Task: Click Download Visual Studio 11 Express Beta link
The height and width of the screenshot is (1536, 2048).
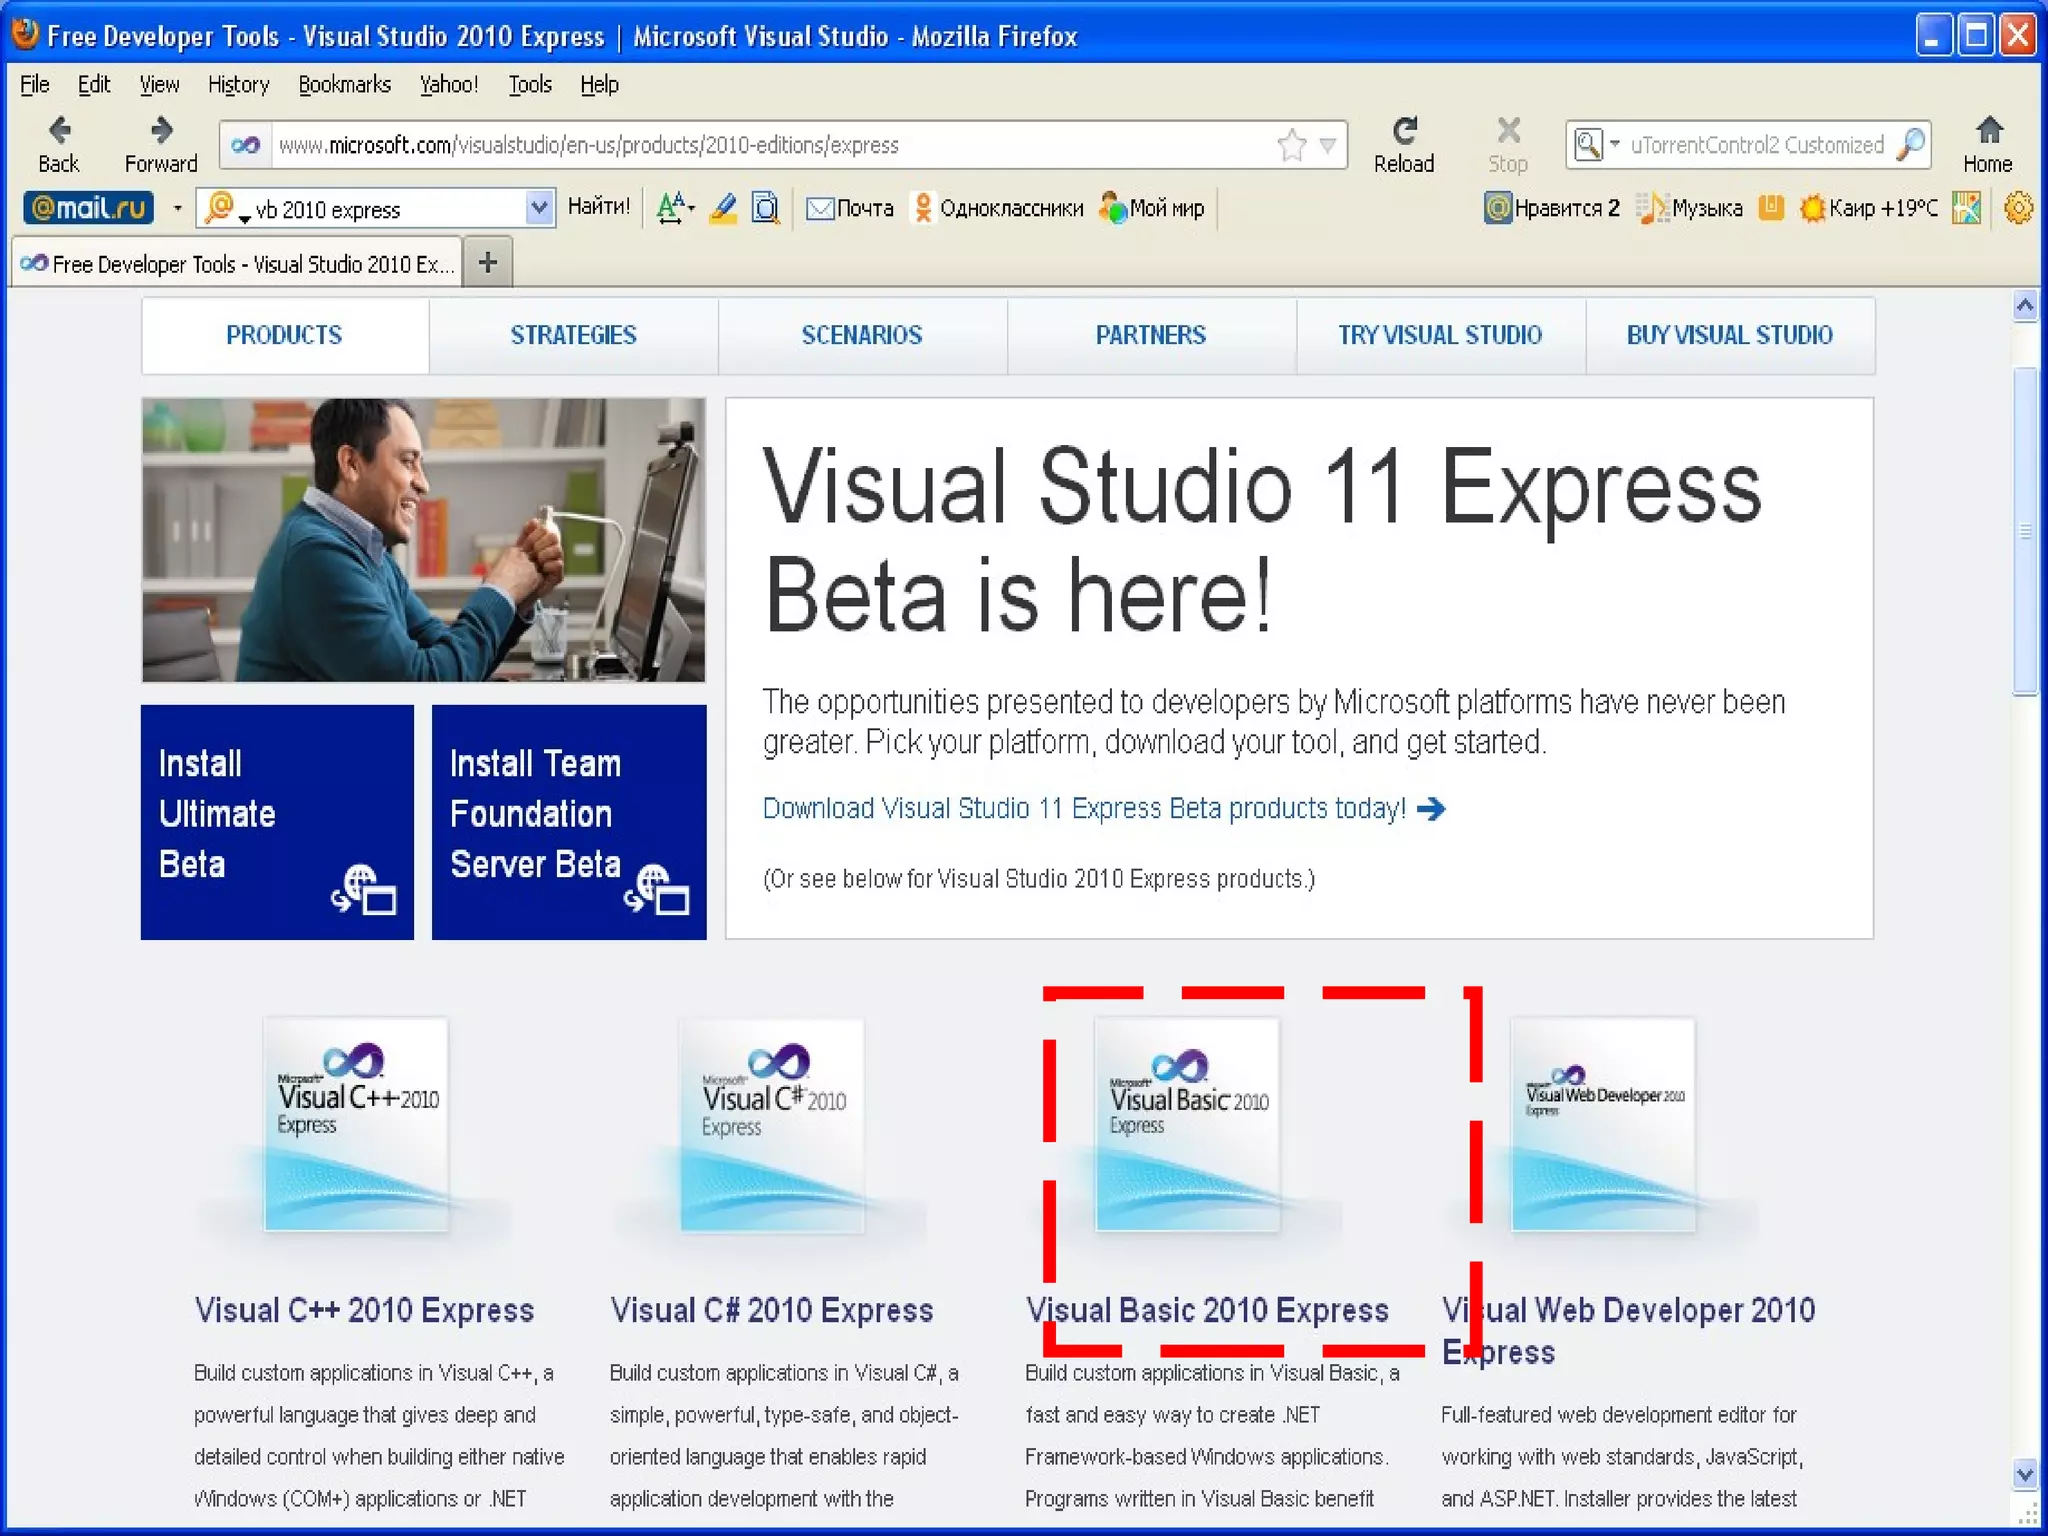Action: pyautogui.click(x=1084, y=808)
